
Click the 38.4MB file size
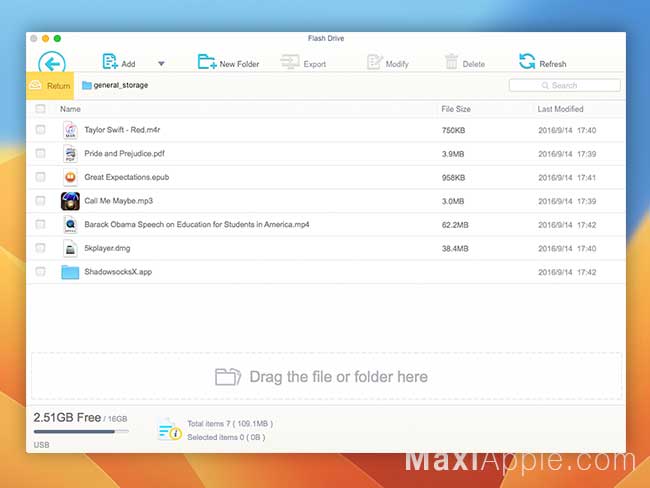point(455,248)
